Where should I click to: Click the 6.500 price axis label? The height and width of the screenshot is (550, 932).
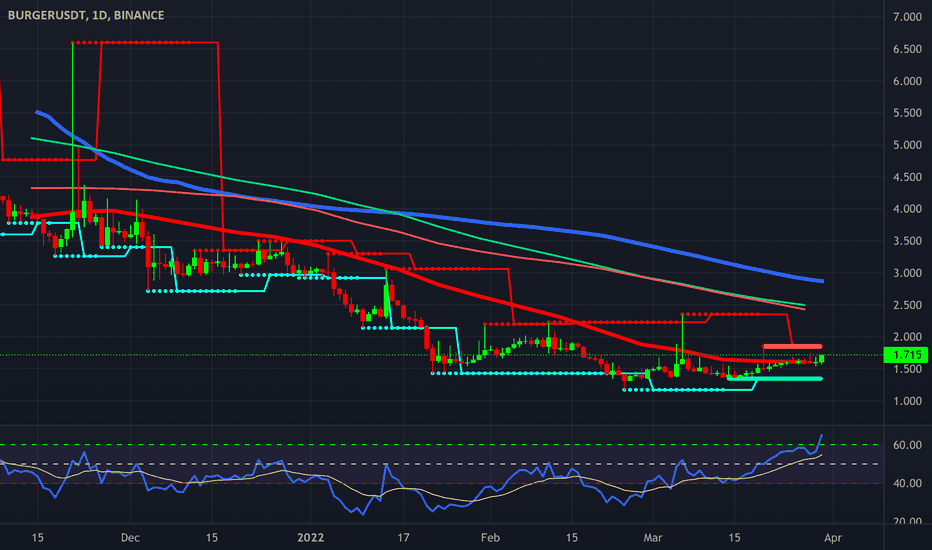coord(907,49)
